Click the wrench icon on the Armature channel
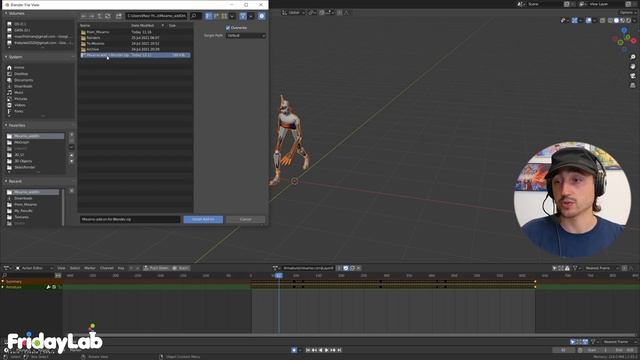Image resolution: width=640 pixels, height=360 pixels. click(48, 287)
